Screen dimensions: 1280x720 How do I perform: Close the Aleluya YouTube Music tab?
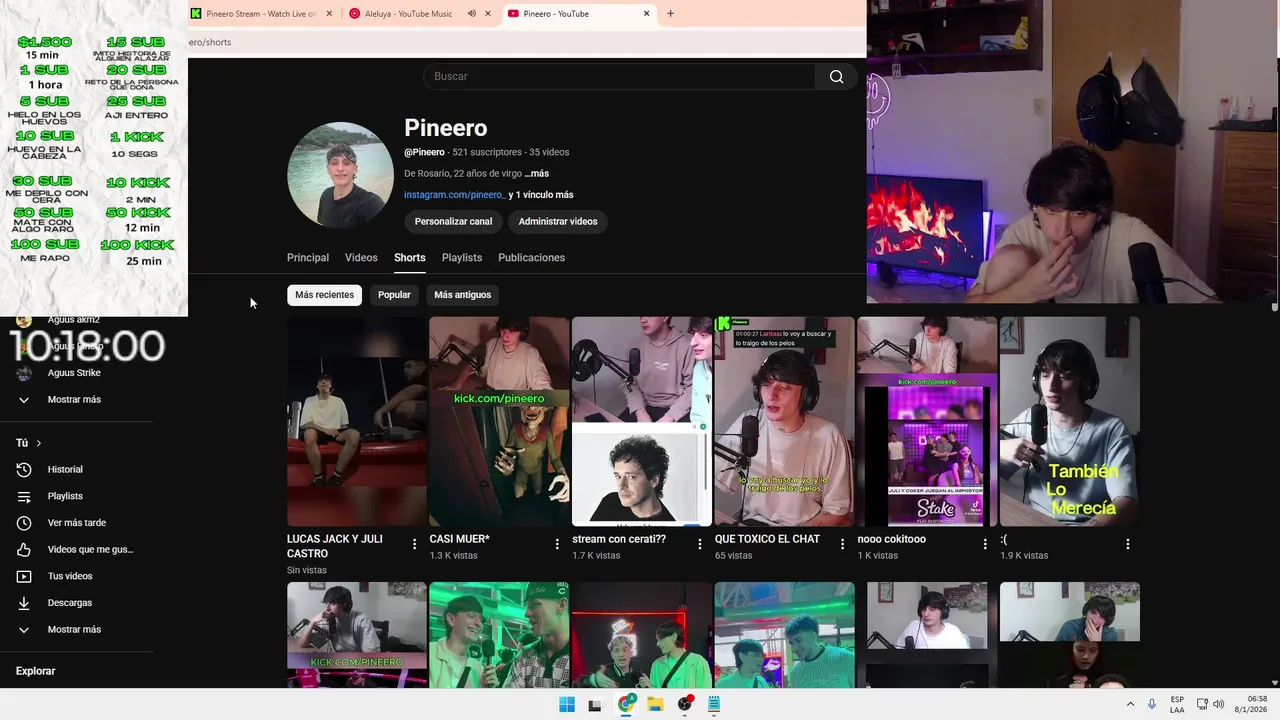[x=488, y=14]
